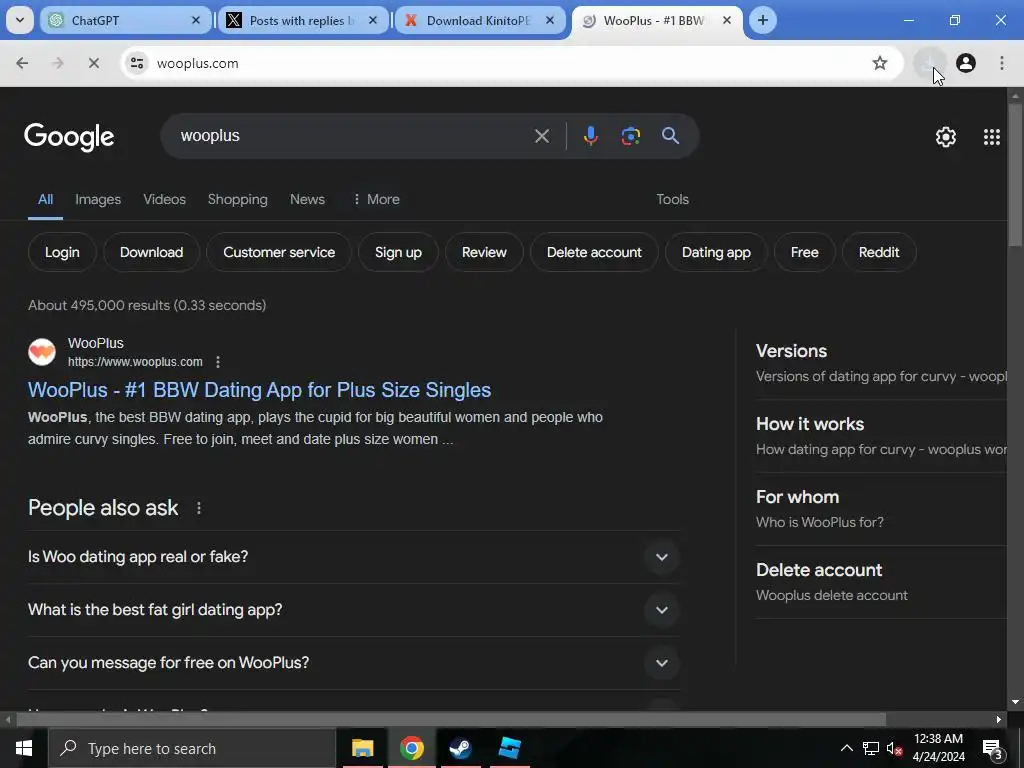The height and width of the screenshot is (768, 1024).
Task: Click the WooPlus heart favicon in result
Action: click(x=42, y=352)
